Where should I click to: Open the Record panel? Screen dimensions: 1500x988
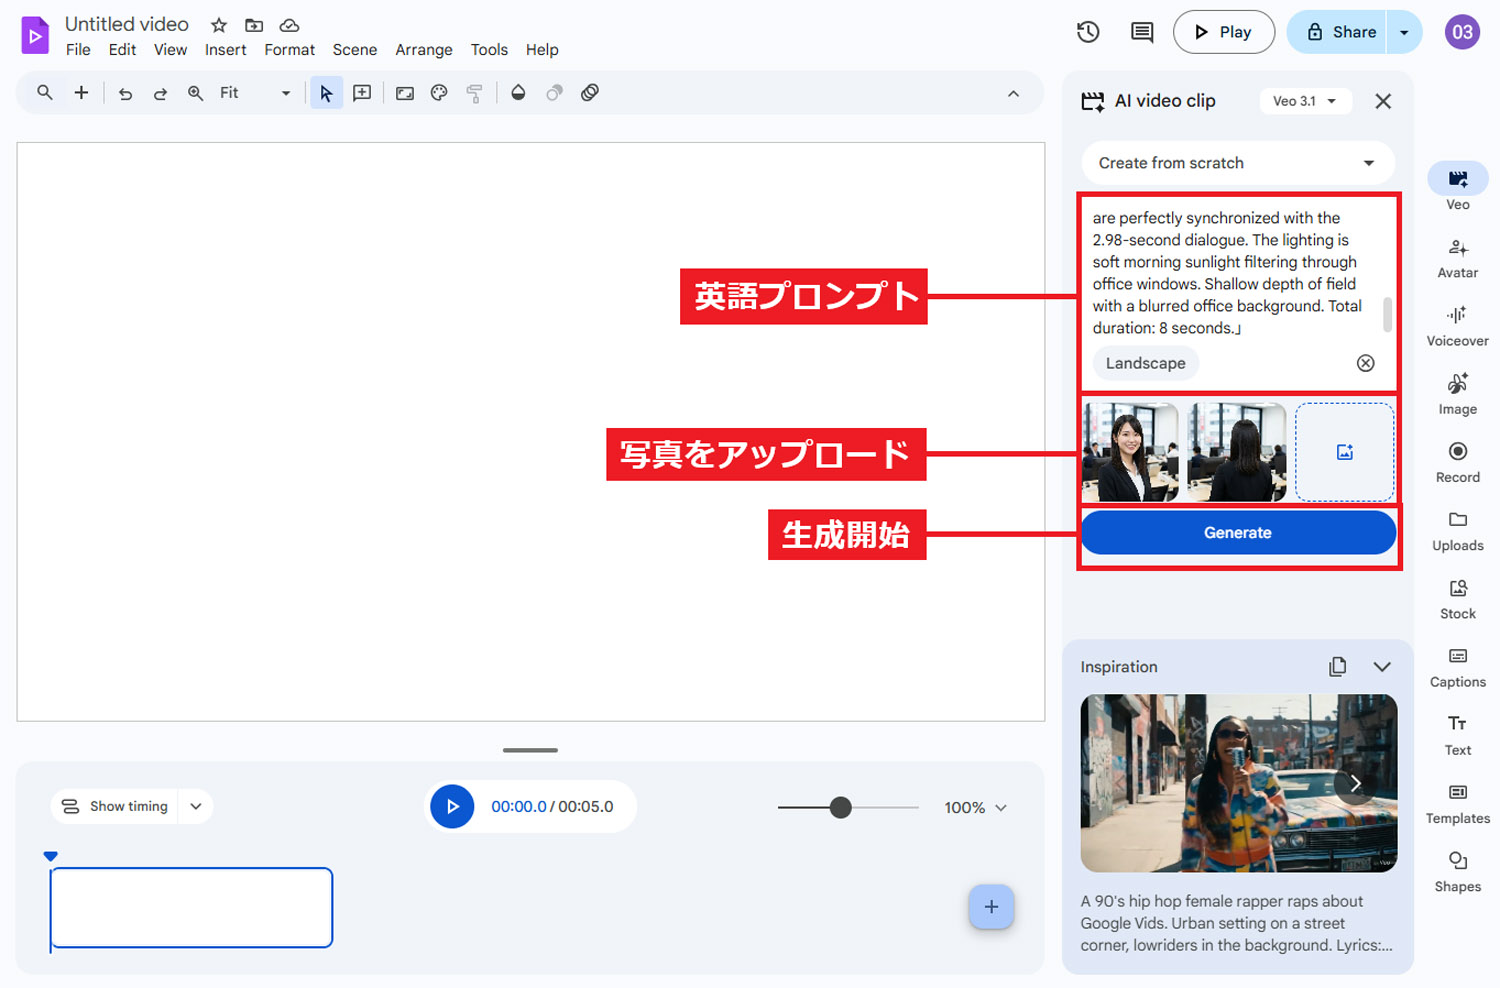(x=1457, y=461)
